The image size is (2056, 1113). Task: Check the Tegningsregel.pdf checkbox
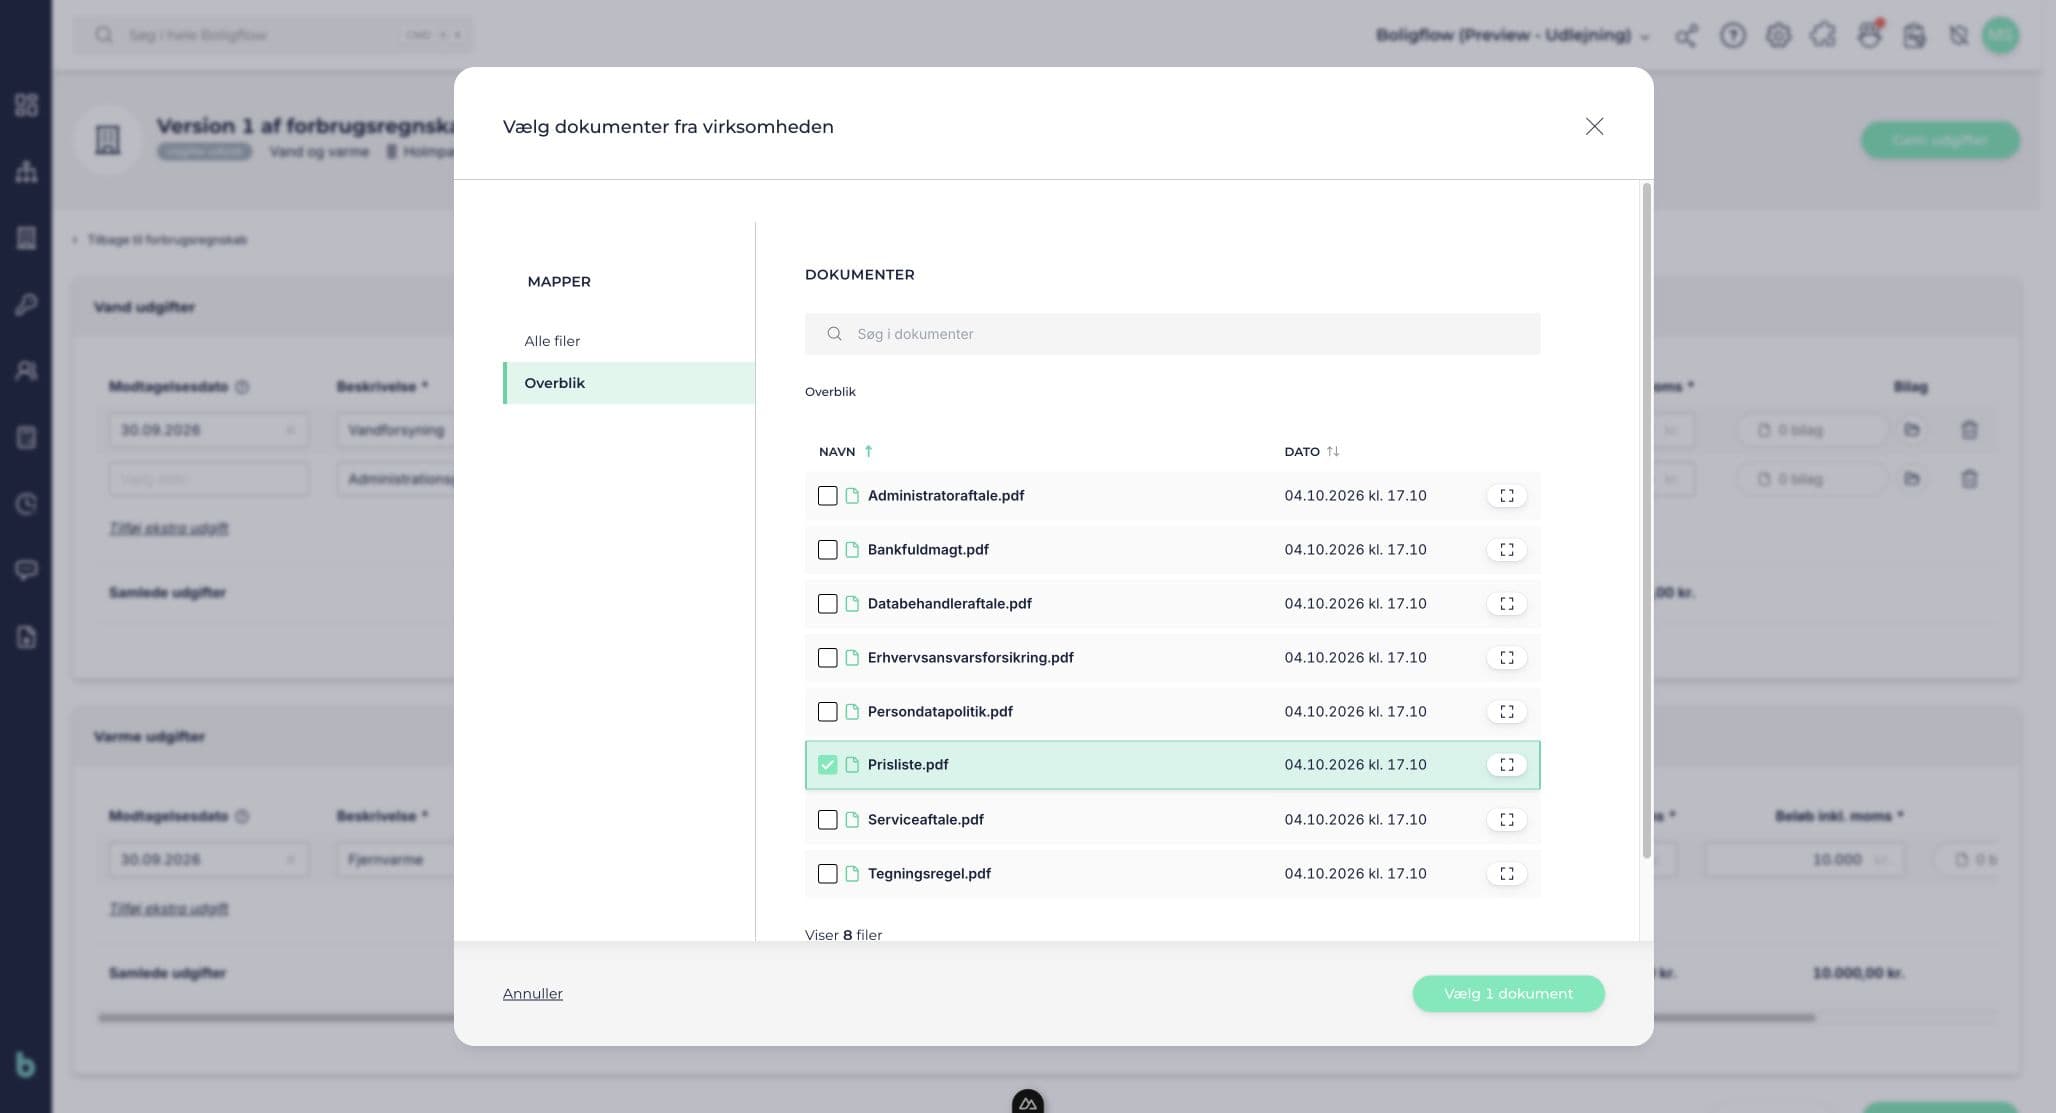pos(827,874)
